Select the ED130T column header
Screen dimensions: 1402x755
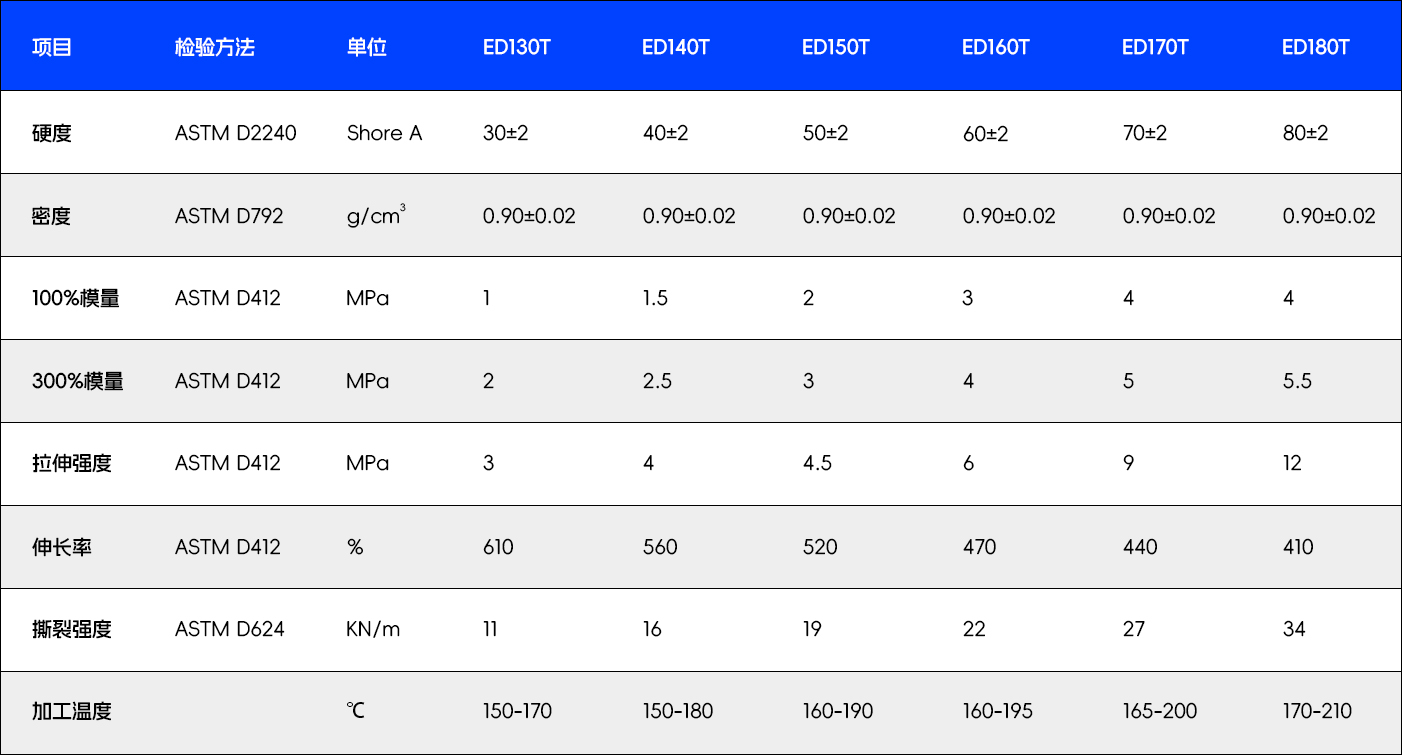(516, 47)
